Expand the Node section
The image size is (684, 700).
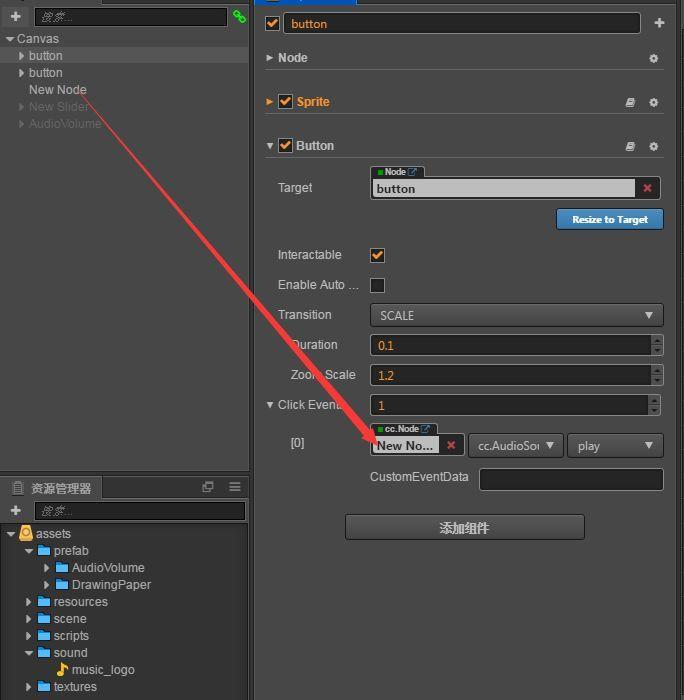tap(269, 58)
